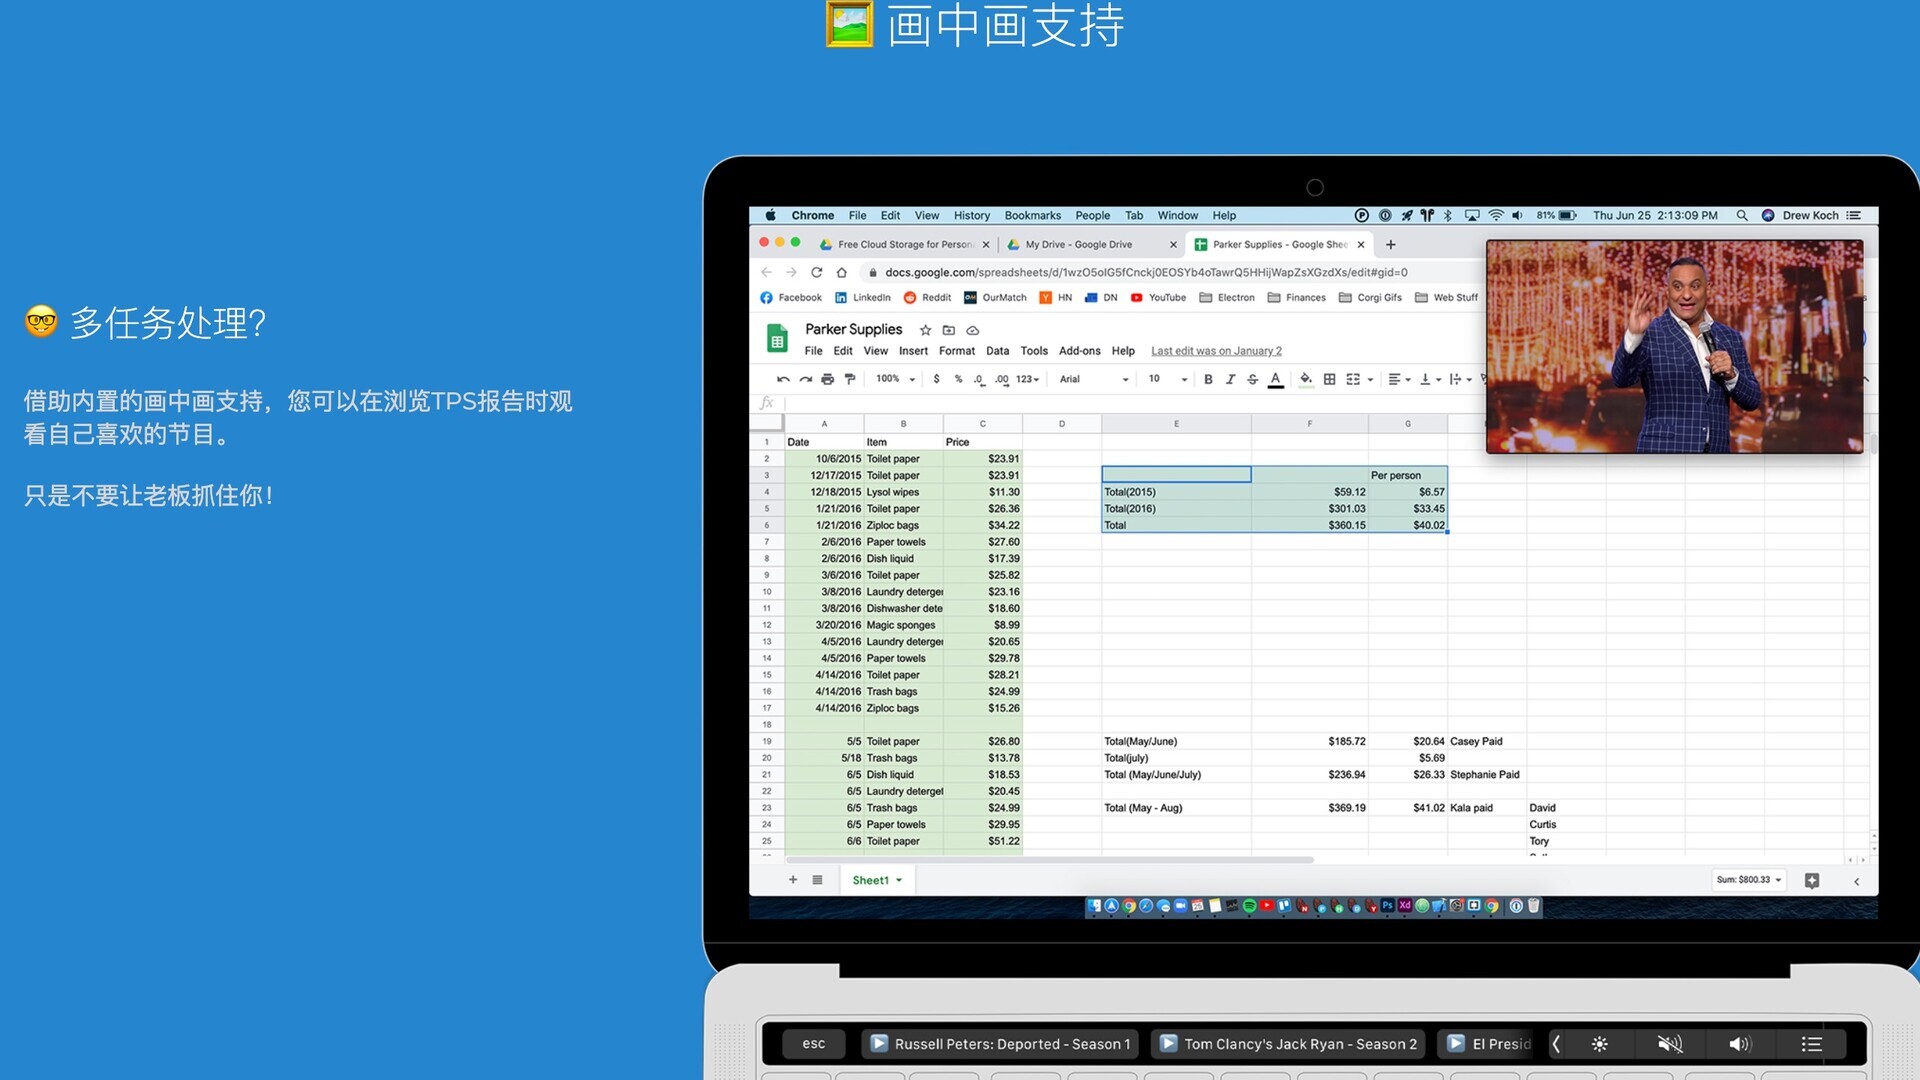1920x1080 pixels.
Task: Click the print icon in Sheets toolbar
Action: tap(827, 379)
